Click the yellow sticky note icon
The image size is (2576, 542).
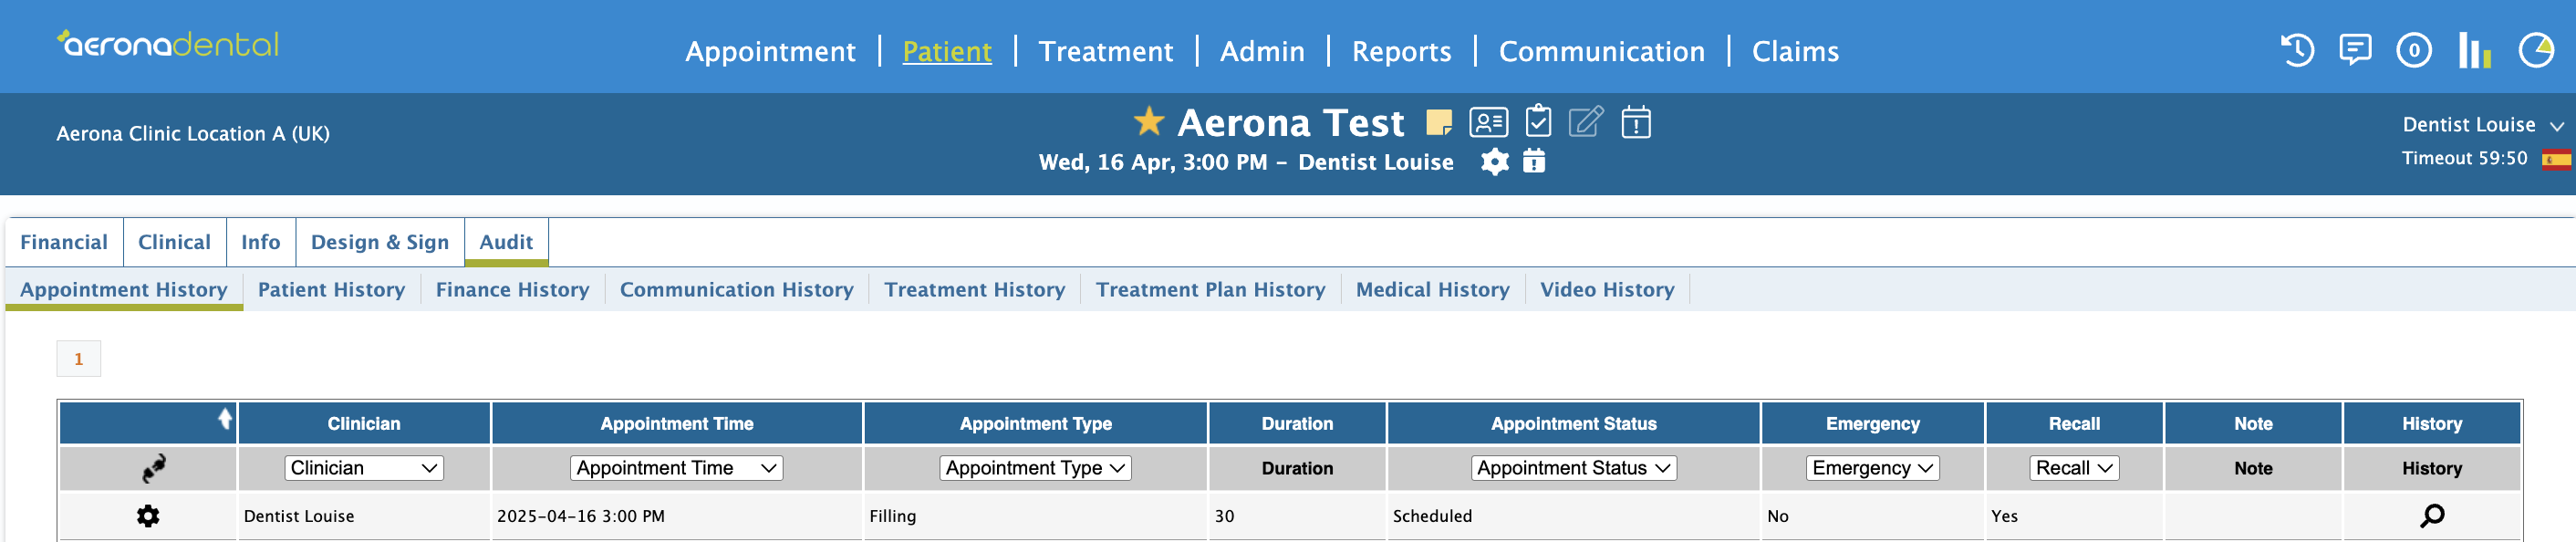[1439, 123]
